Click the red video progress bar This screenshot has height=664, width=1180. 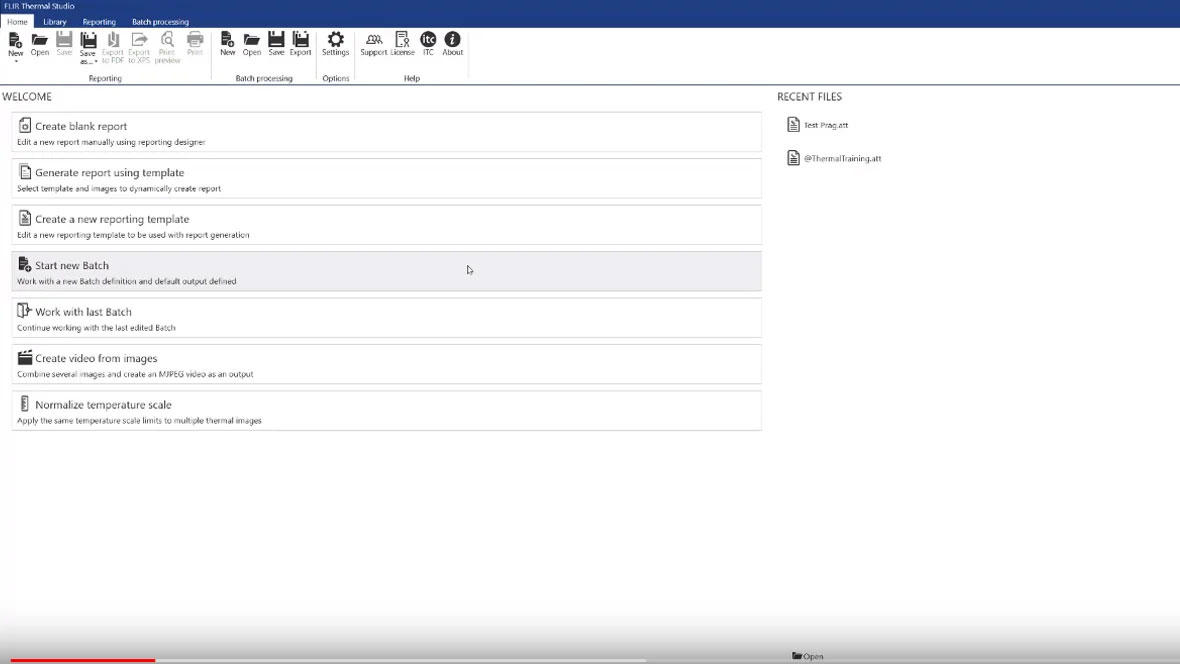(82, 660)
